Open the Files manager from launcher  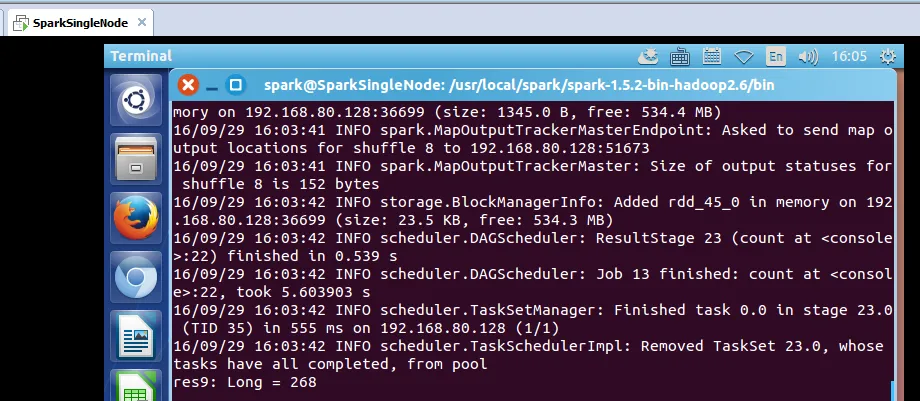[134, 158]
